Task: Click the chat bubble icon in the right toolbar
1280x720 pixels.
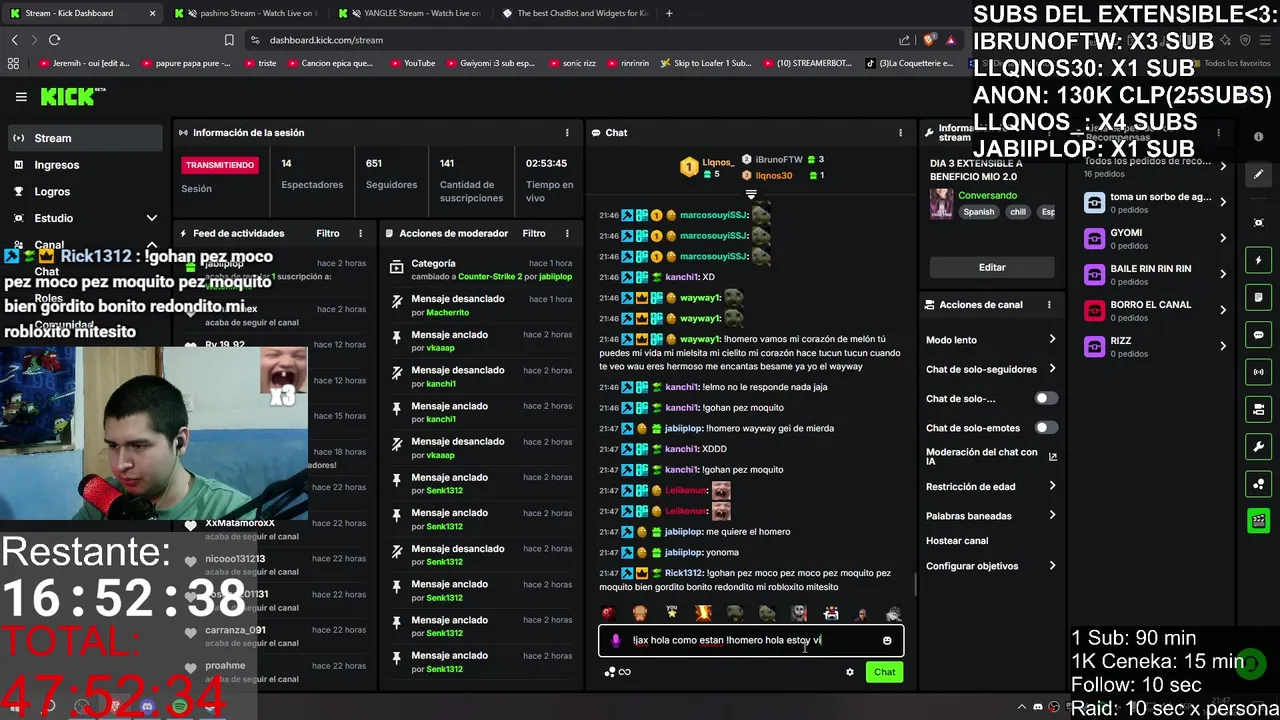Action: [x=1259, y=335]
